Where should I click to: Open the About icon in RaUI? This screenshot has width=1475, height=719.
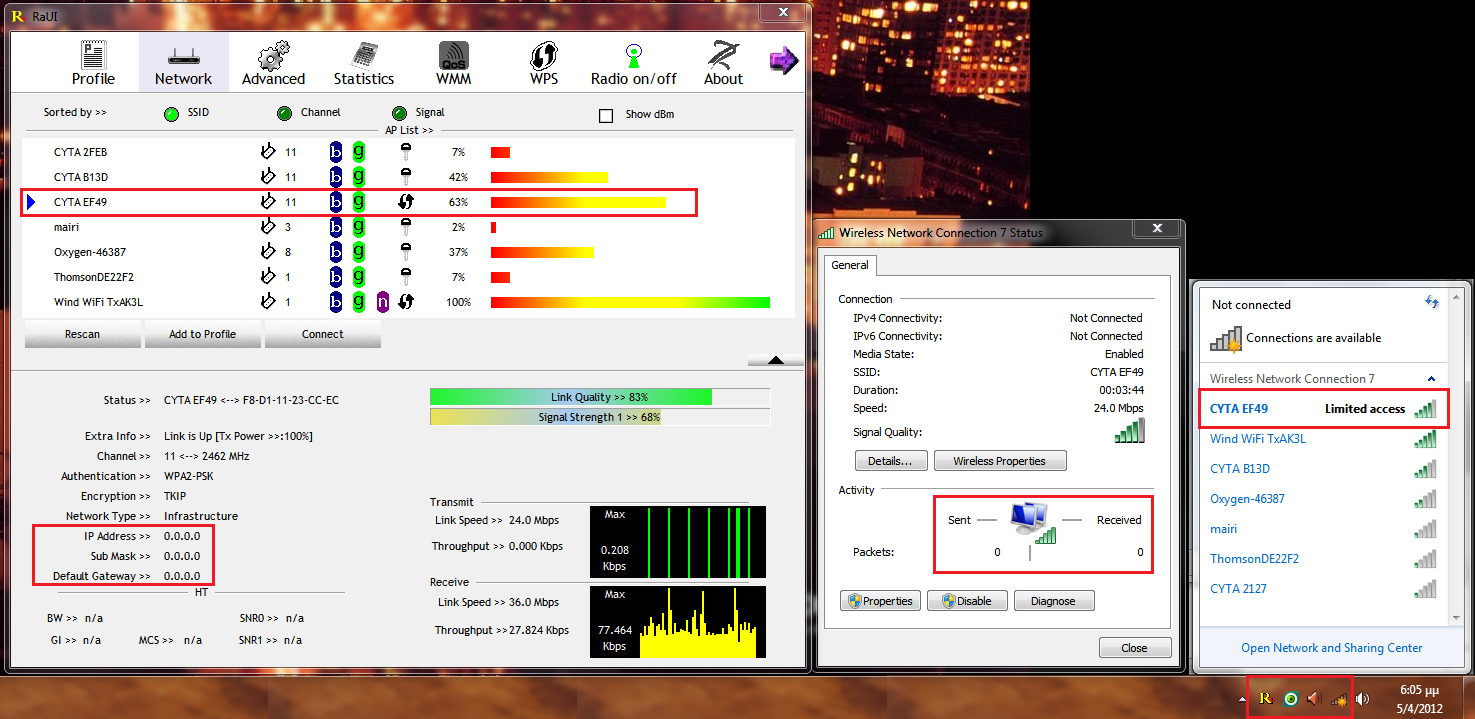click(x=723, y=62)
